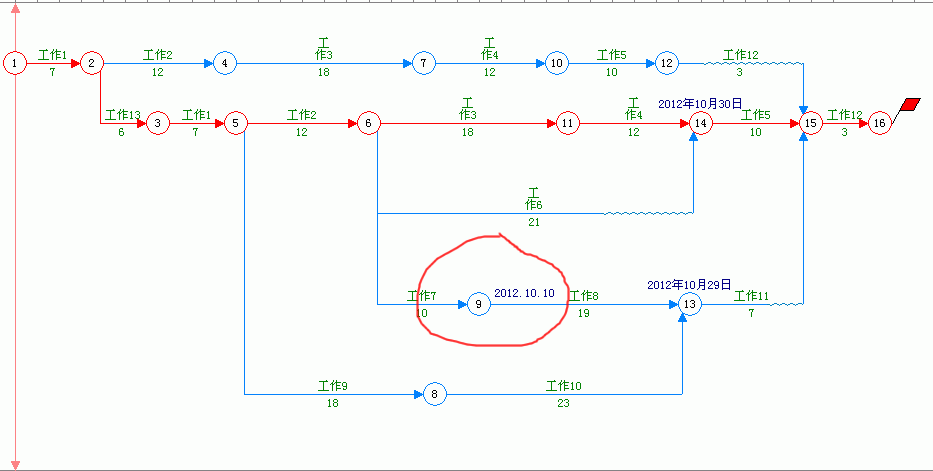933x471 pixels.
Task: Click 工作4 label between nodes 7 and 10
Action: tap(490, 49)
